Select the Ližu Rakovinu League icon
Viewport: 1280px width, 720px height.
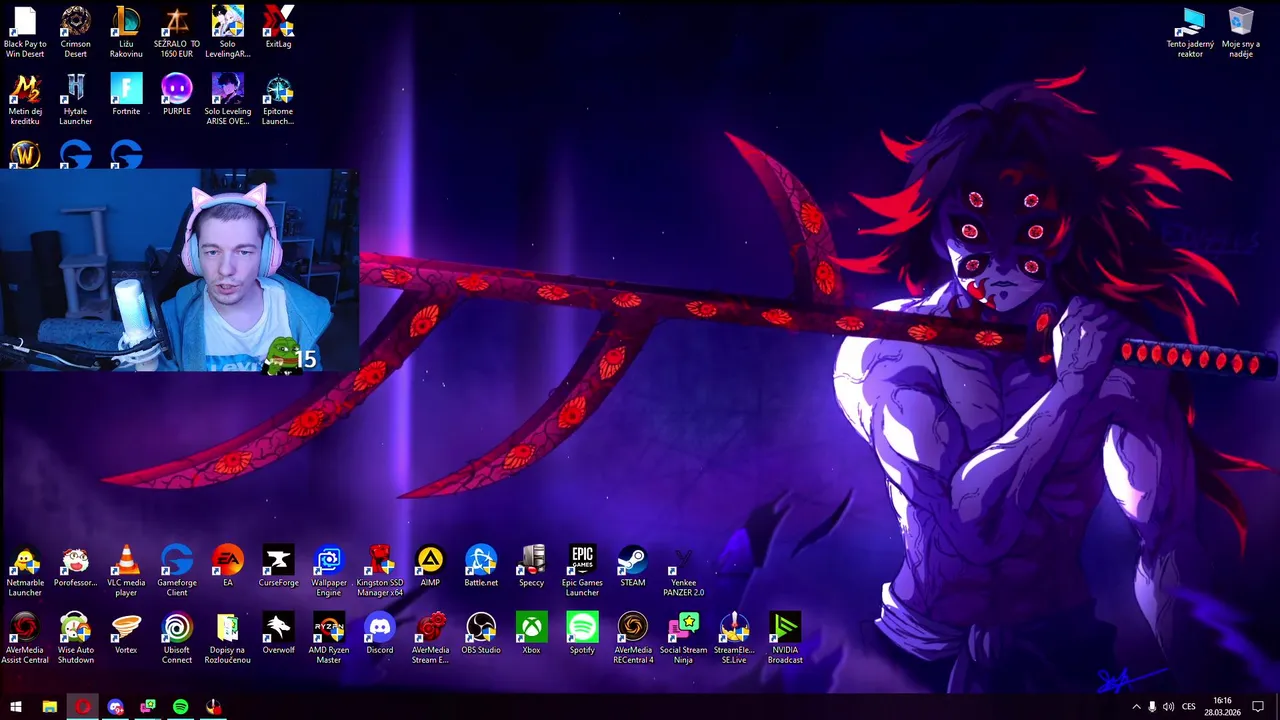[126, 32]
